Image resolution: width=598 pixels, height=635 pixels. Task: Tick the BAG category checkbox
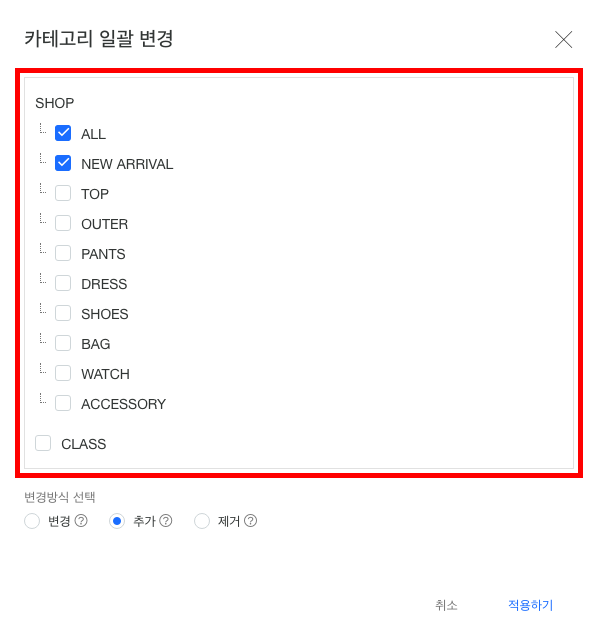(x=63, y=343)
